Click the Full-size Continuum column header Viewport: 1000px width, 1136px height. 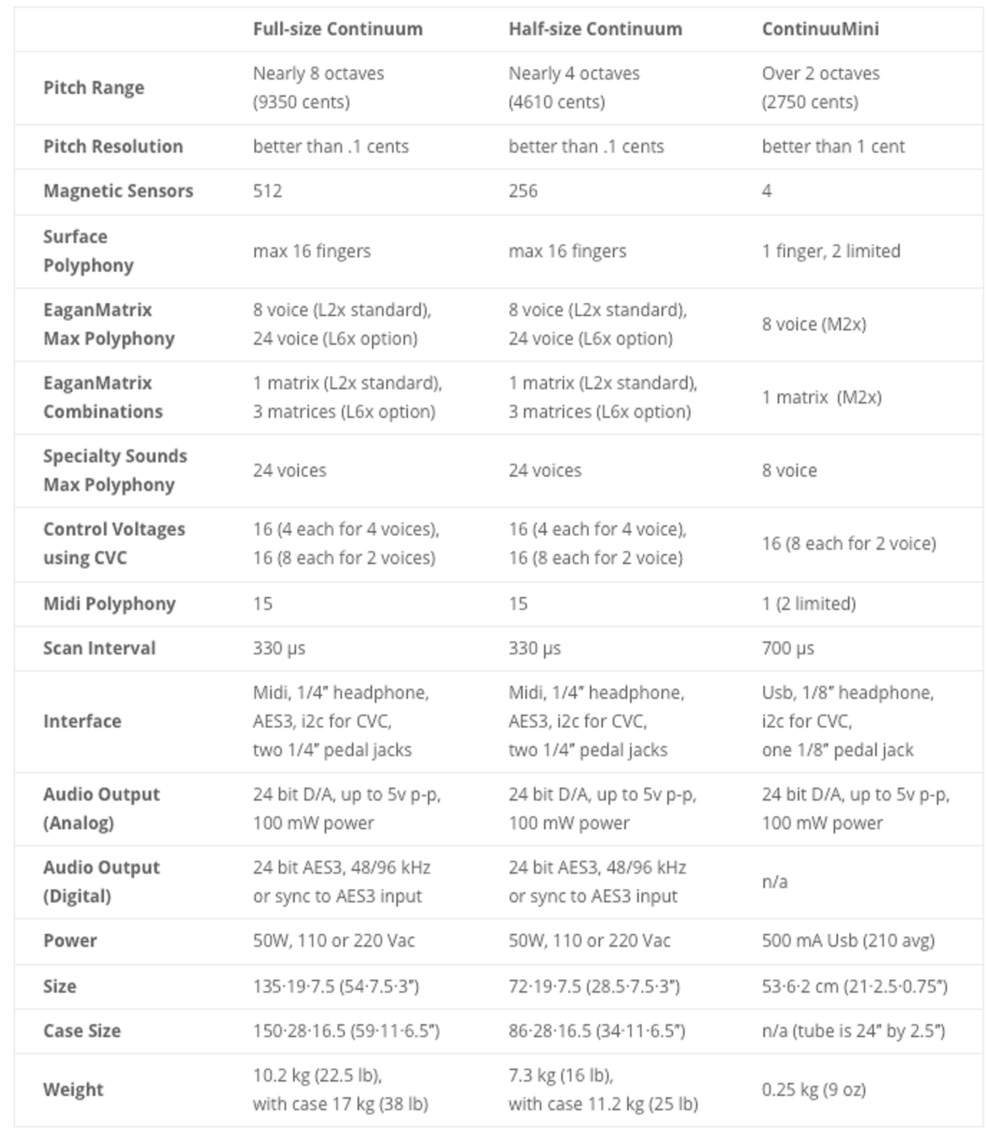tap(338, 29)
